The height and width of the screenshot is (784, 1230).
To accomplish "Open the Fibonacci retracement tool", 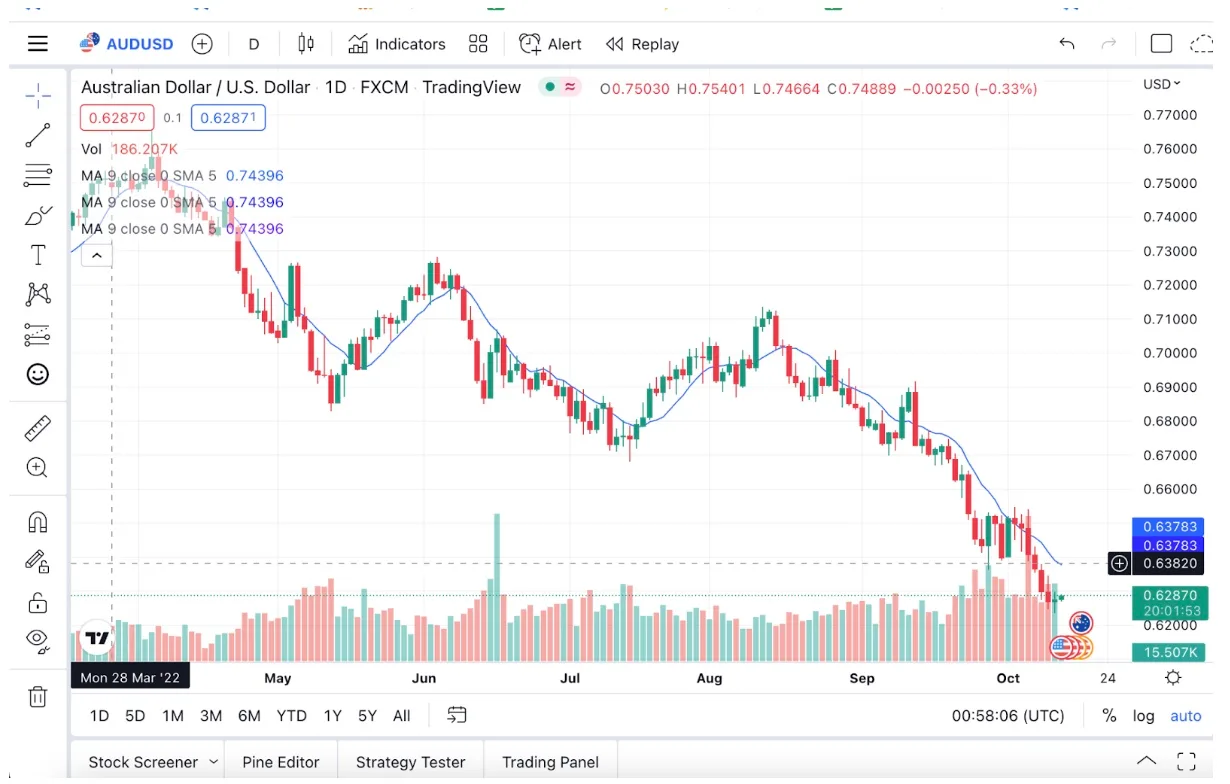I will click(x=38, y=175).
